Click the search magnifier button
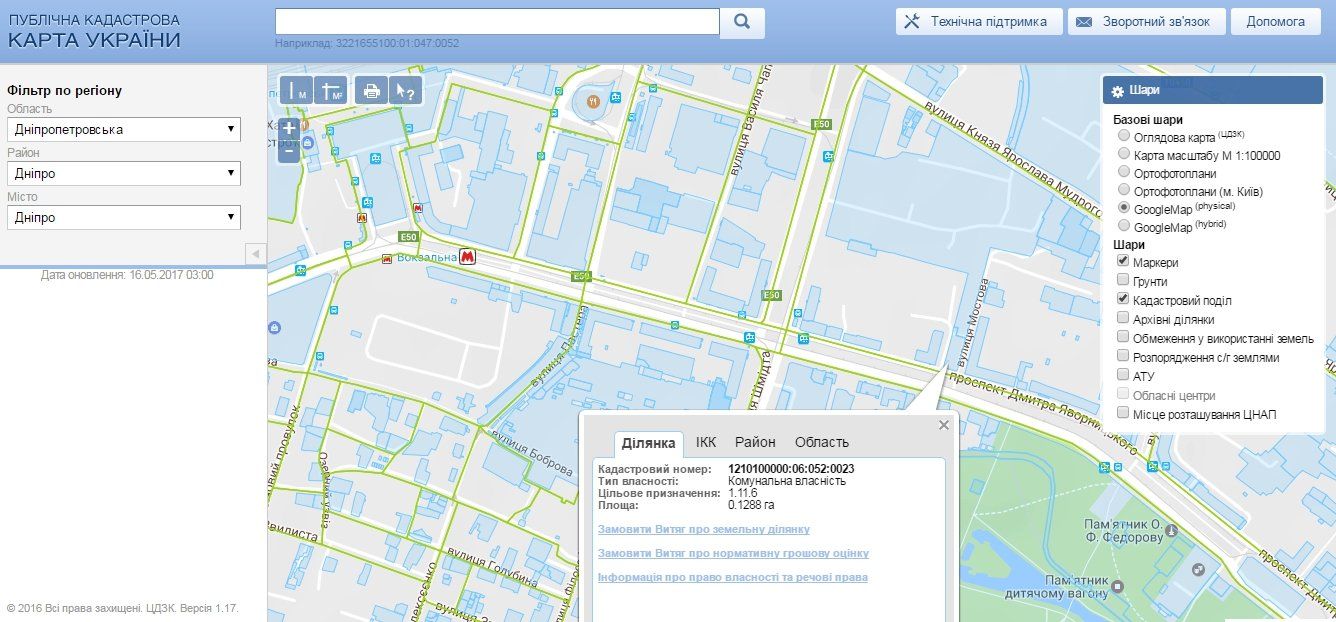This screenshot has height=622, width=1336. [x=742, y=23]
